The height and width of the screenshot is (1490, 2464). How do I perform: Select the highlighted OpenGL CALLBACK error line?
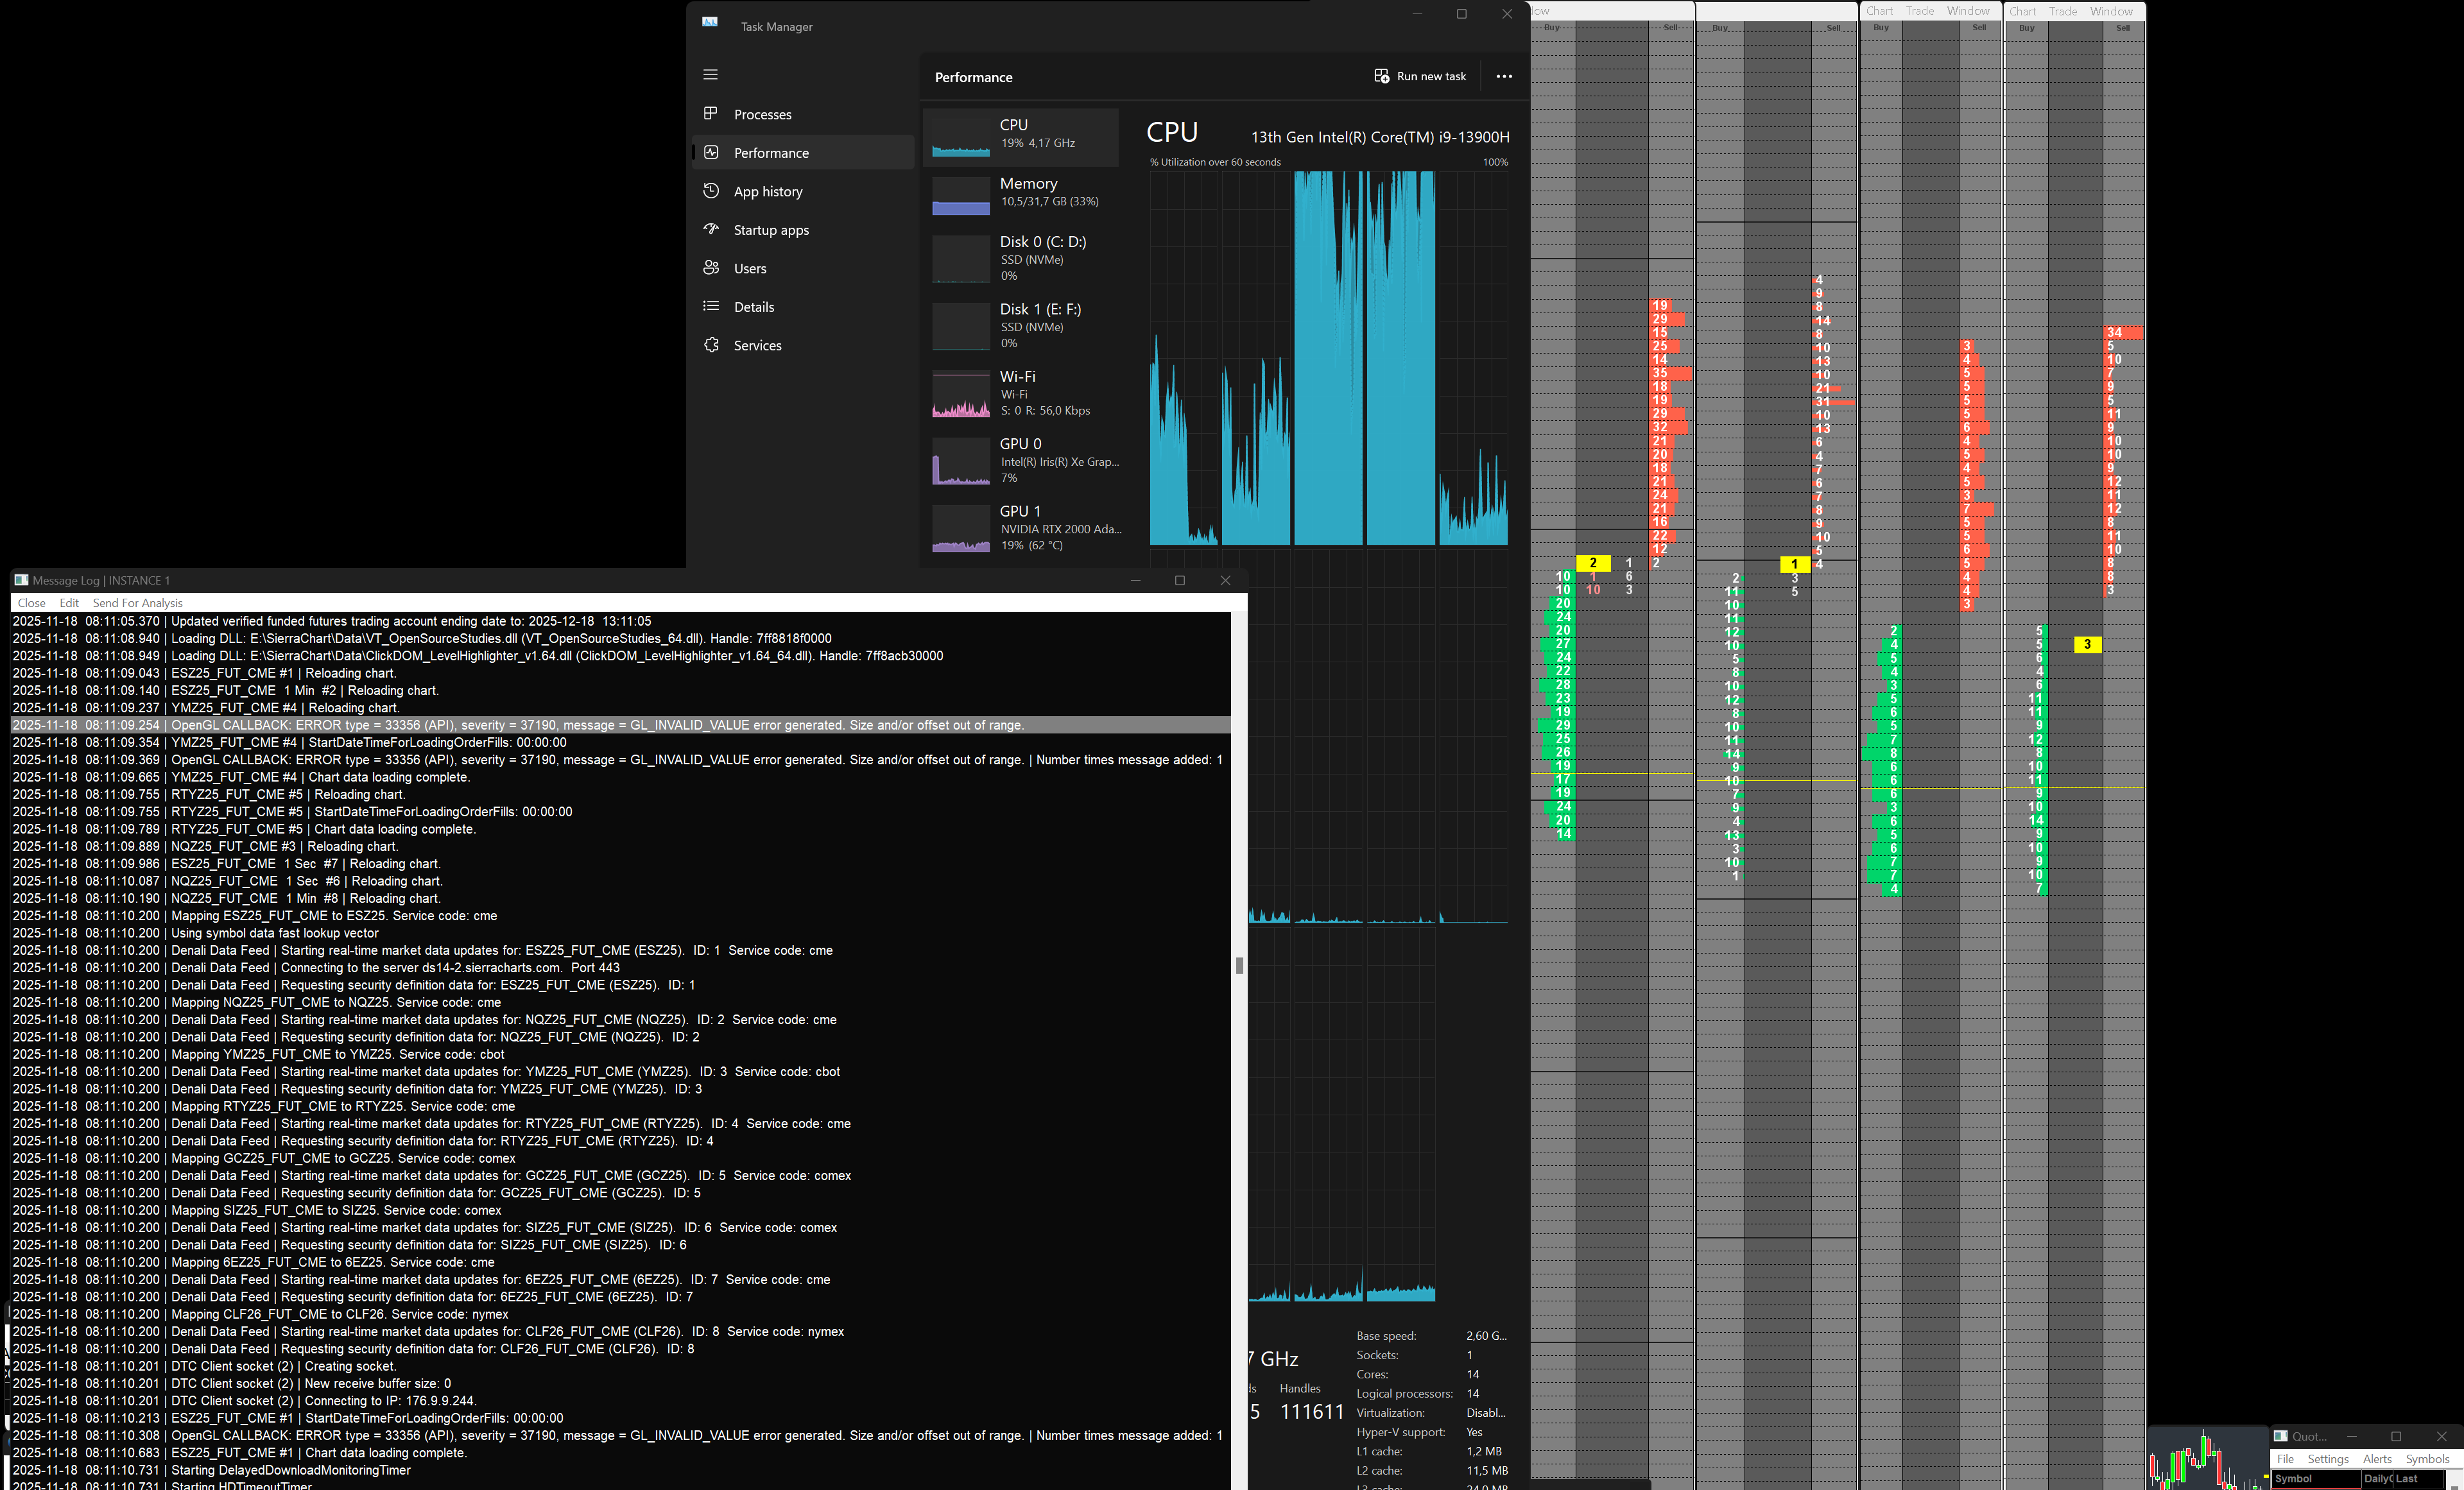coord(620,725)
